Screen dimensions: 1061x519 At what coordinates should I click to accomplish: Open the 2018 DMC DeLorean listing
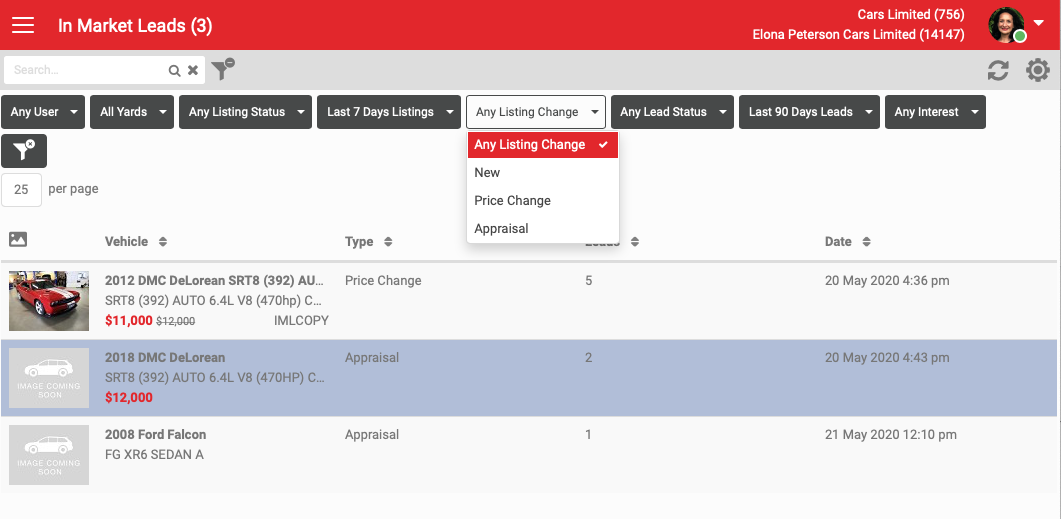coord(165,357)
